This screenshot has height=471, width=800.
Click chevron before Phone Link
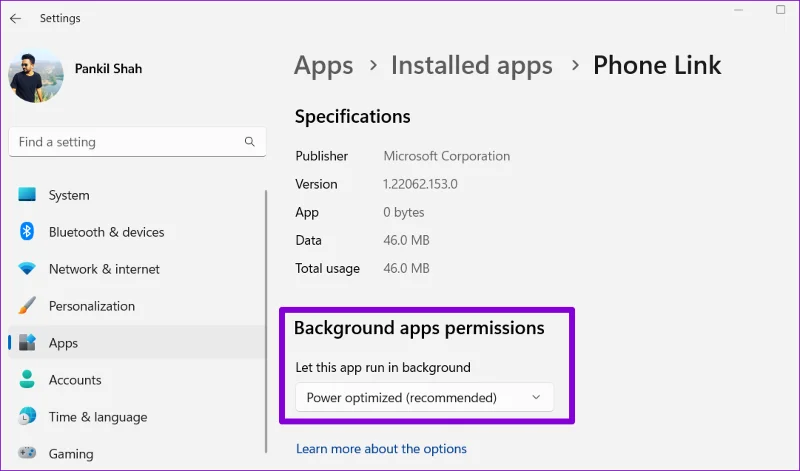point(575,65)
